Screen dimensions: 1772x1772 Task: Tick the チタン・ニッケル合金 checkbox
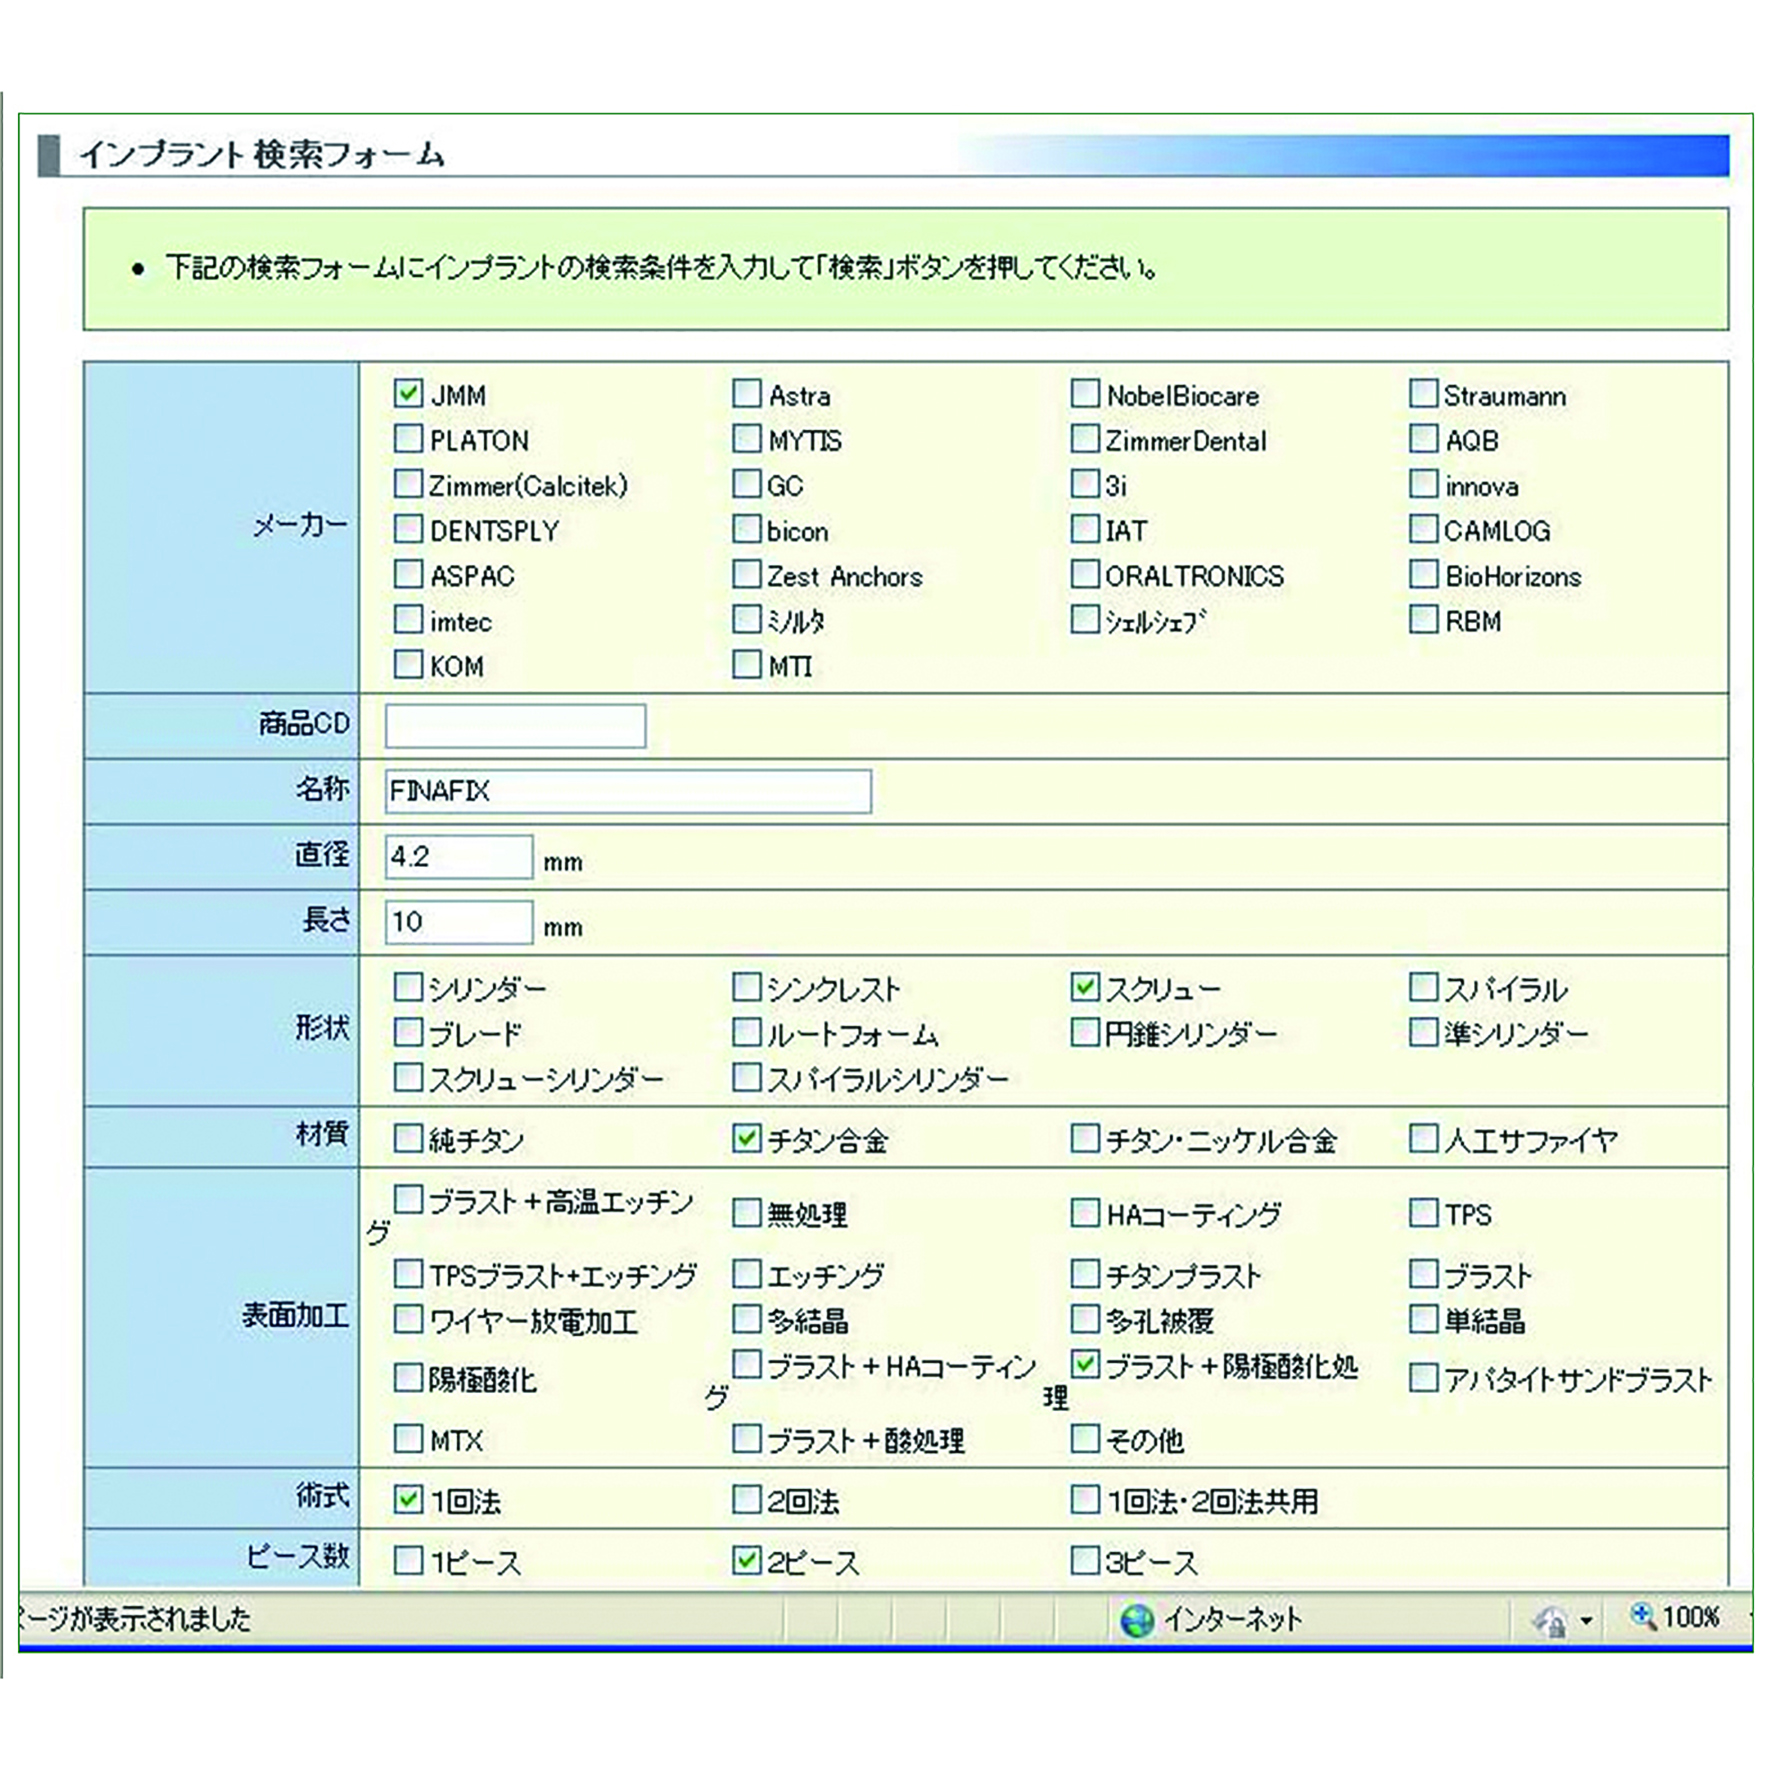click(x=1085, y=1138)
